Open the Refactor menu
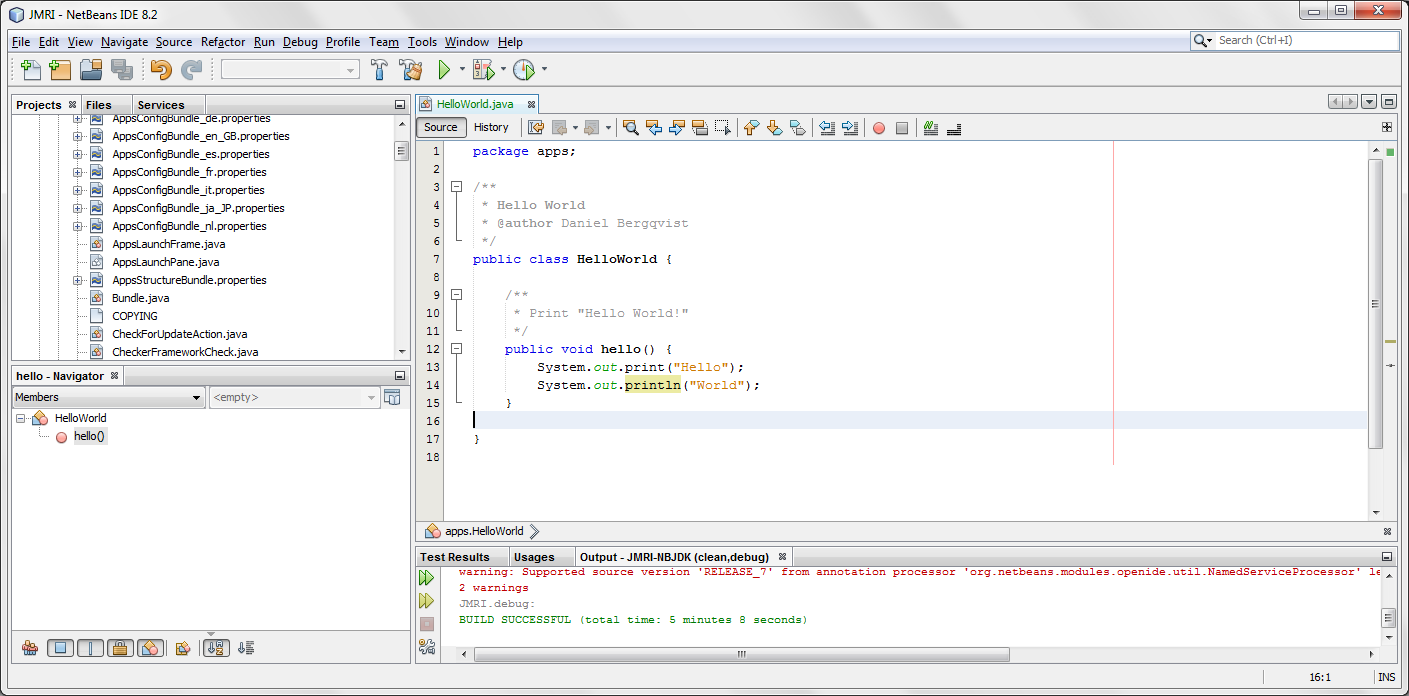 pos(223,42)
